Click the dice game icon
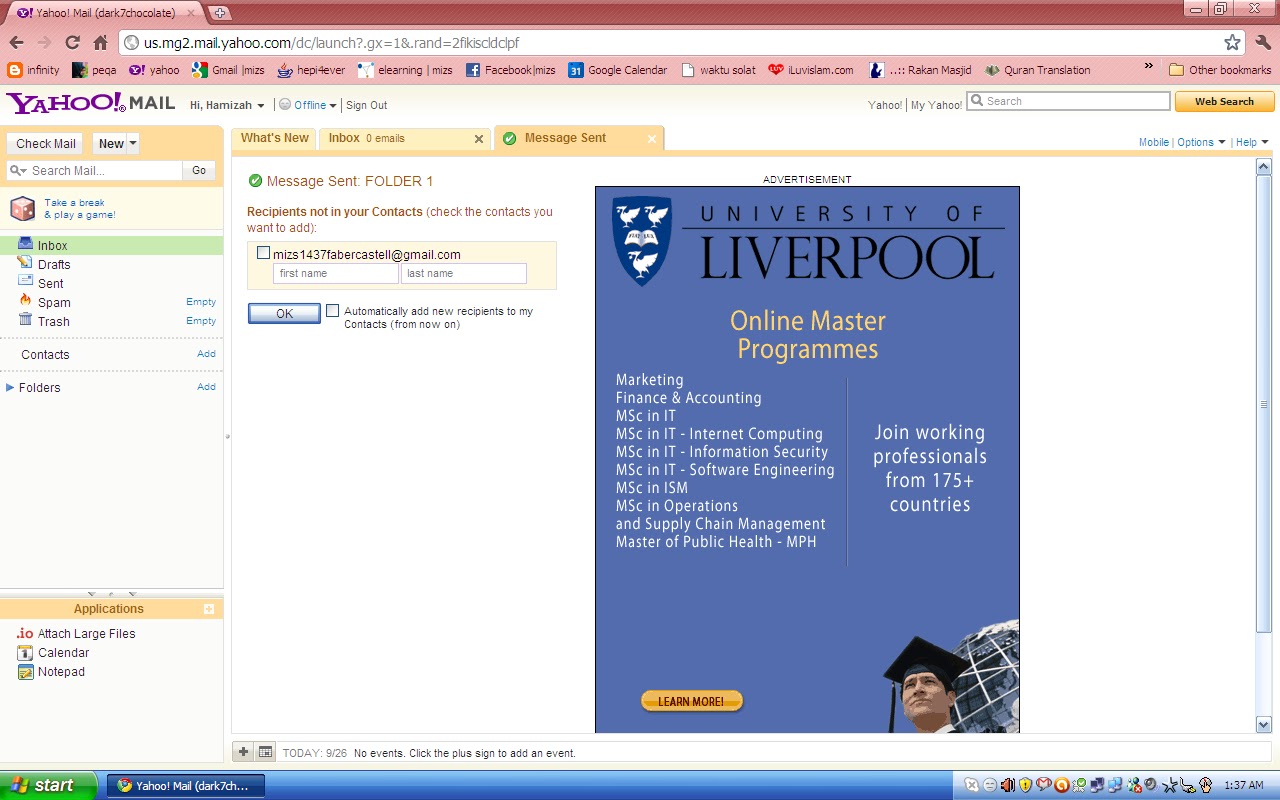1280x800 pixels. (22, 208)
